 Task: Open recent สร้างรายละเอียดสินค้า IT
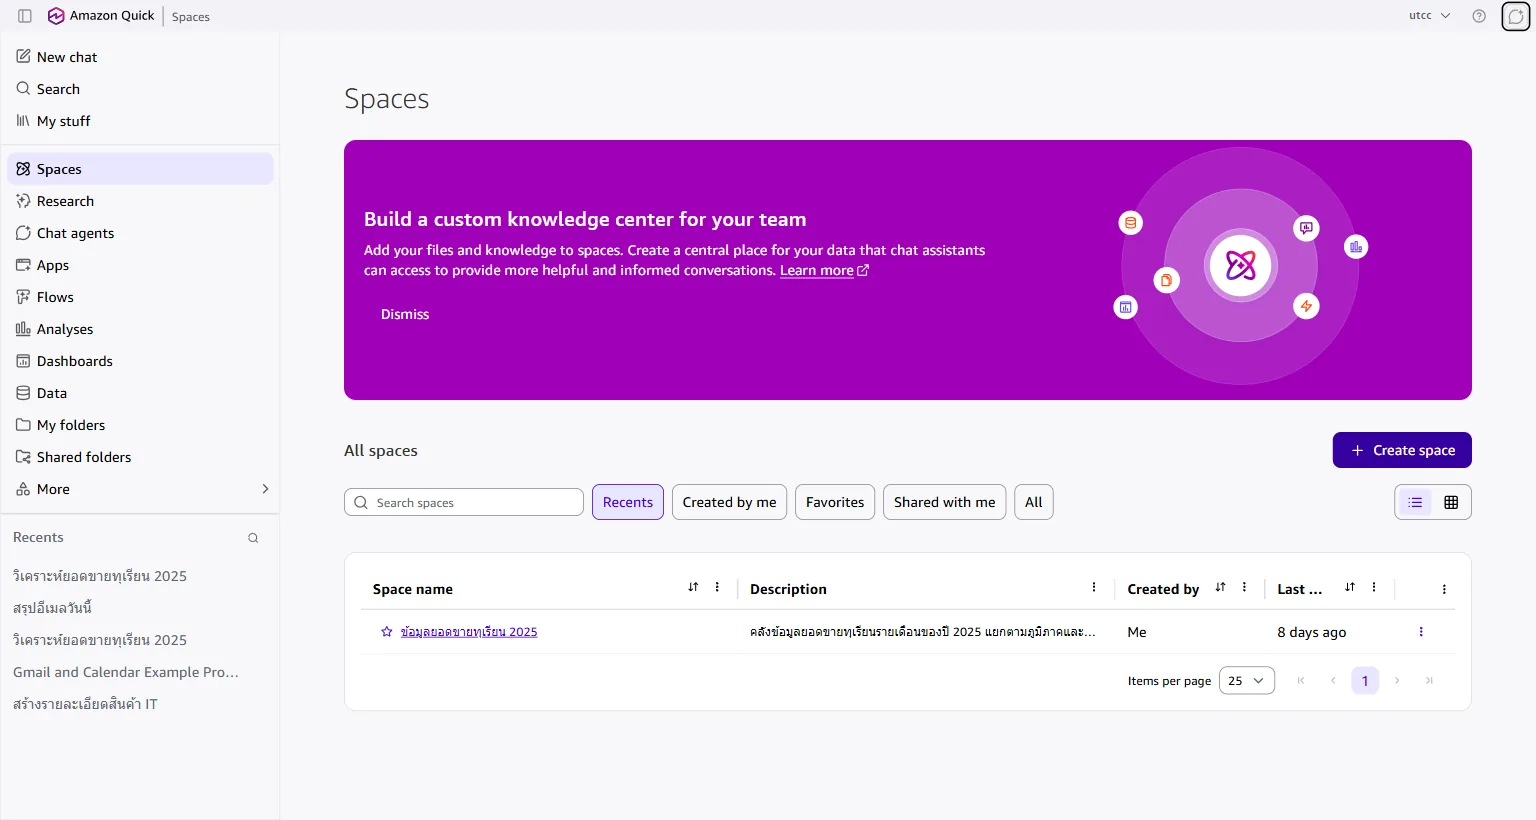[x=85, y=704]
